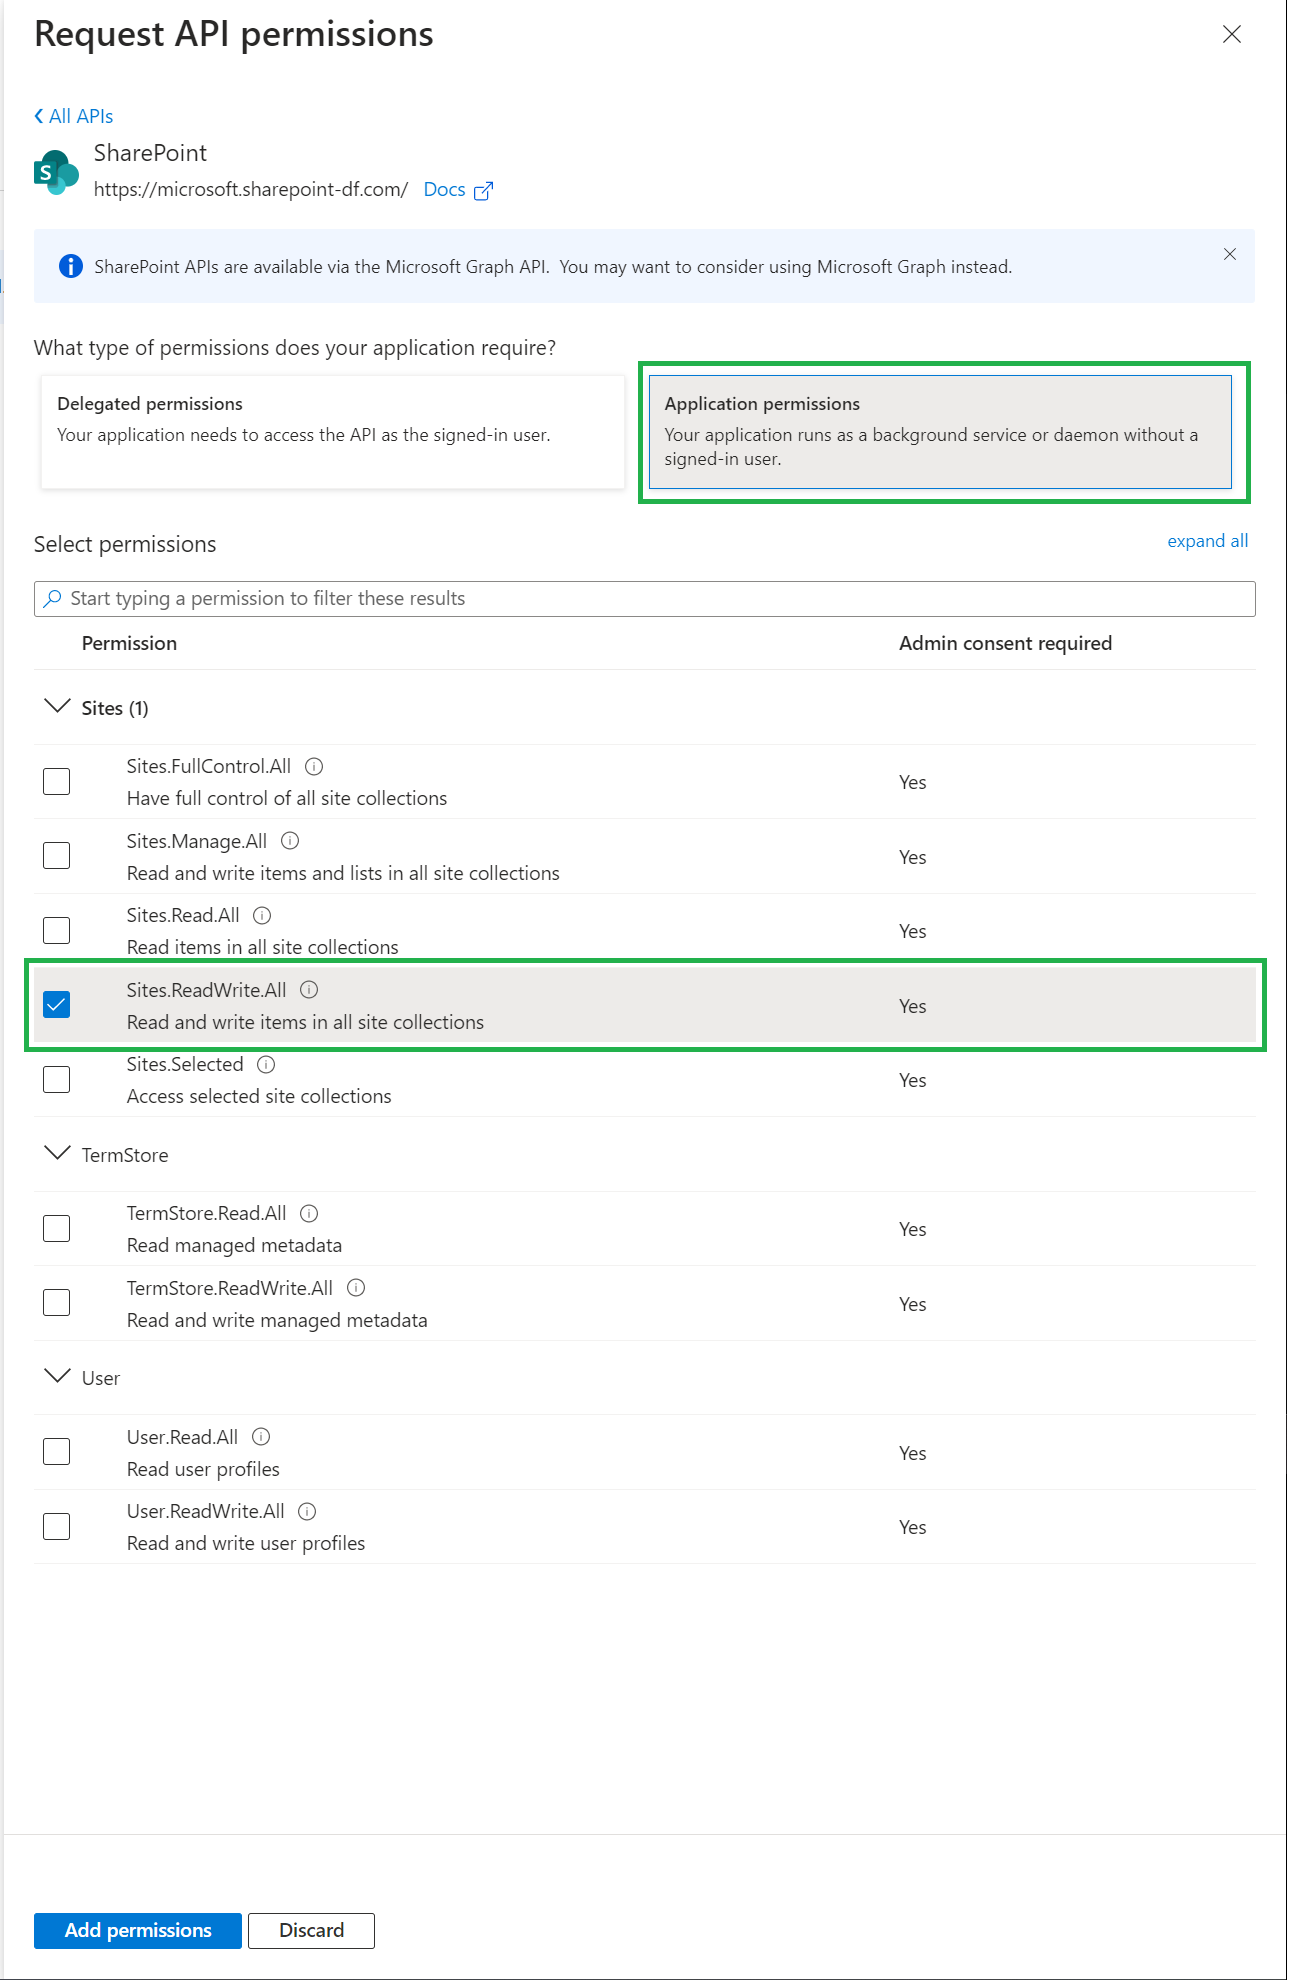Uncheck the Sites.ReadWrite.All checkbox
The image size is (1290, 1980).
57,1005
